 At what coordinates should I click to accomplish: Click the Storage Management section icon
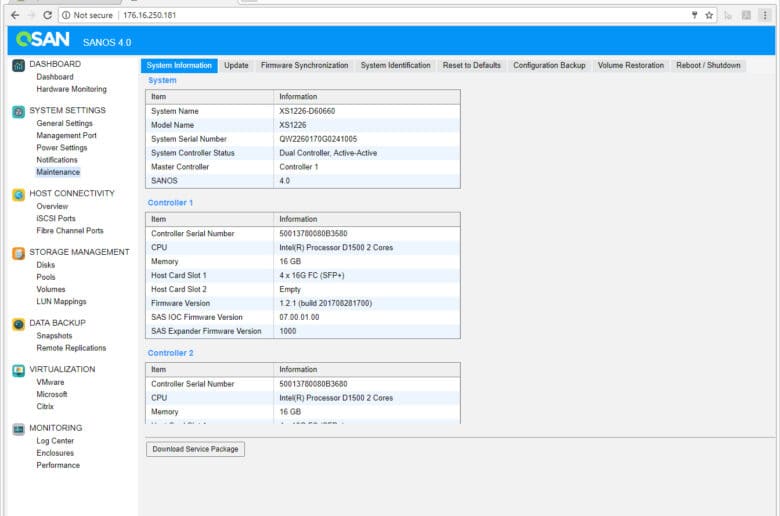[x=18, y=253]
